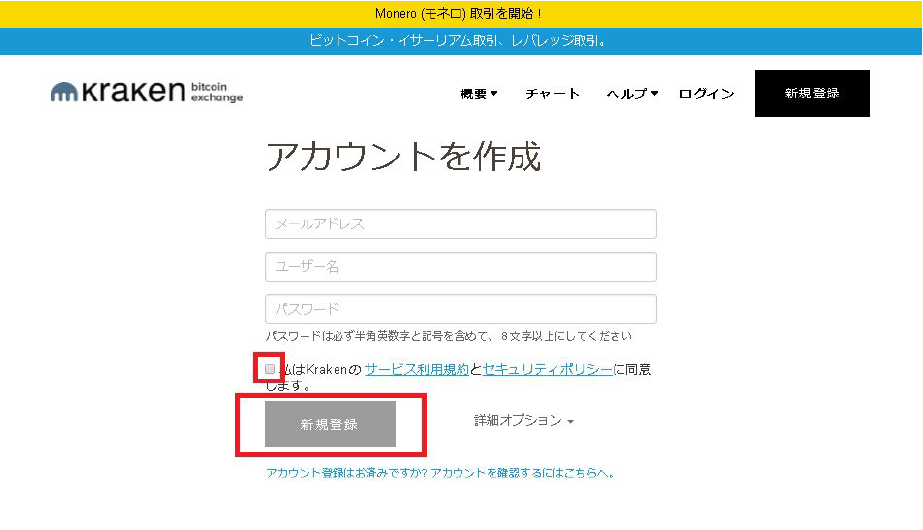Open the 概要 dropdown menu

[479, 94]
